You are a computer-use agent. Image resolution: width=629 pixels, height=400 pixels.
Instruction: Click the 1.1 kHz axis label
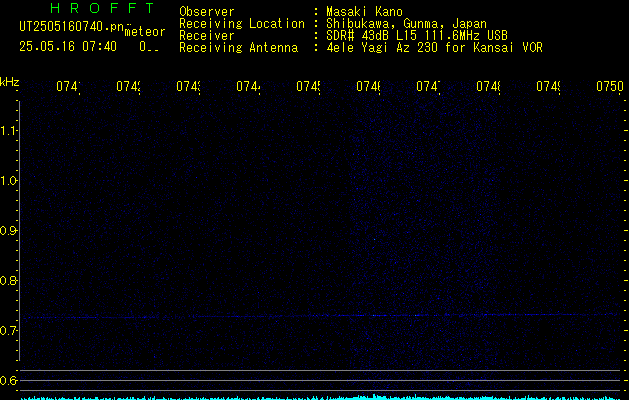(x=8, y=131)
